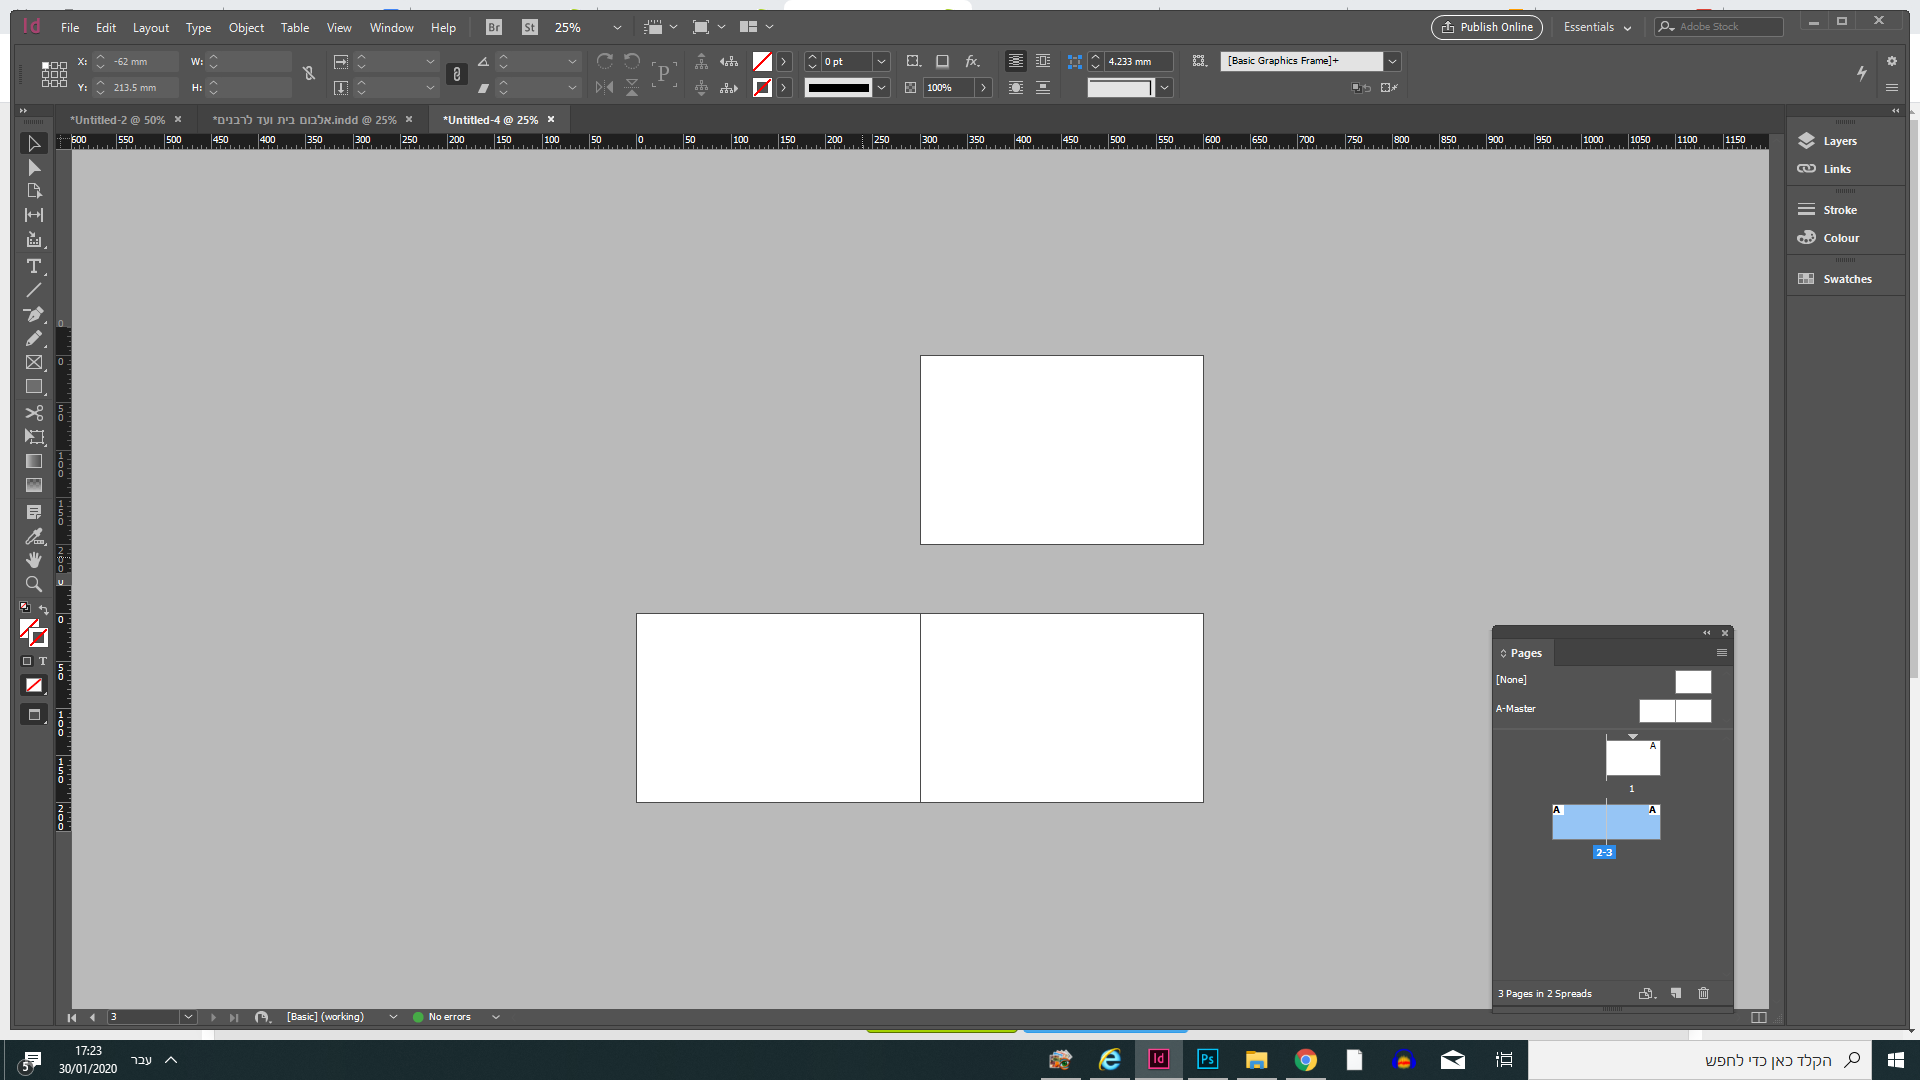Select the Hand tool
Screen dimensions: 1920x1080
[33, 560]
